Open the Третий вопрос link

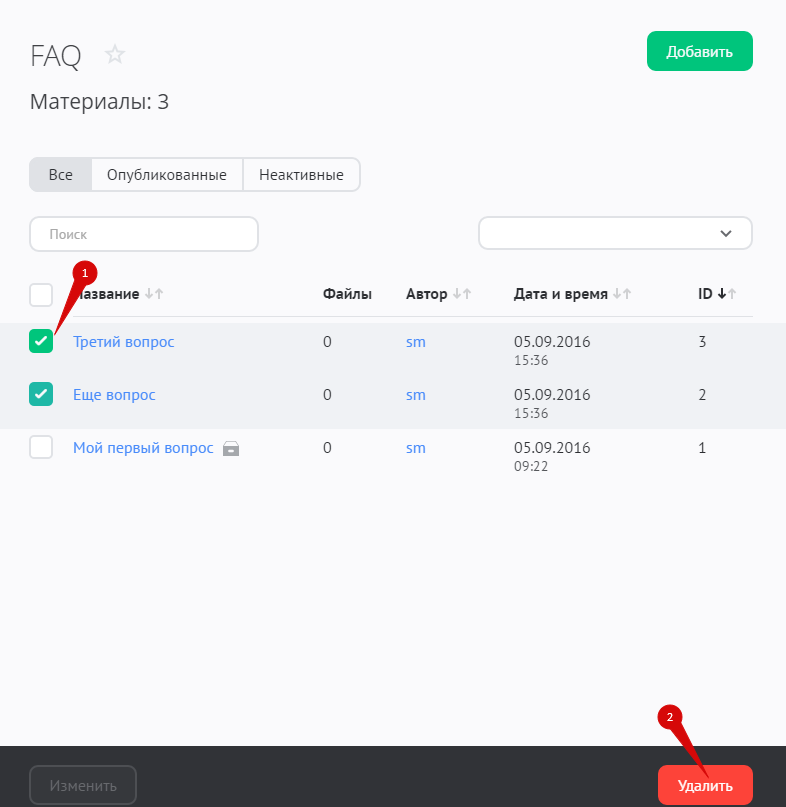pos(124,342)
